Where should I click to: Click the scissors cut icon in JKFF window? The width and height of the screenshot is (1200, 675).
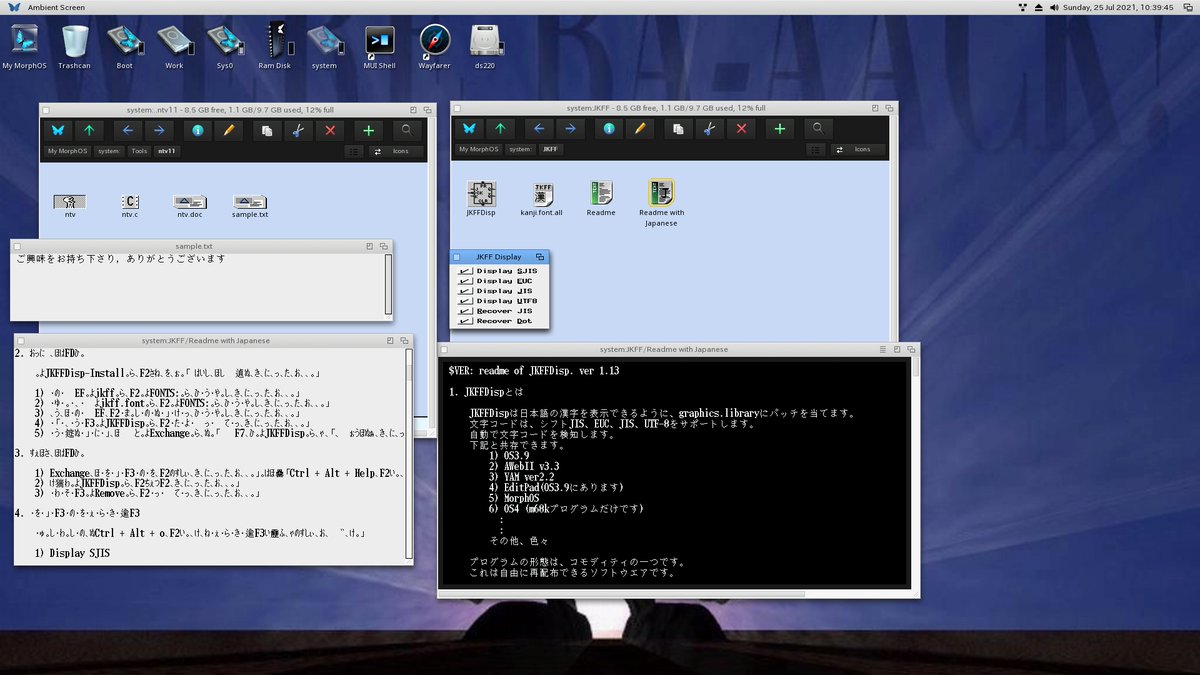point(709,129)
